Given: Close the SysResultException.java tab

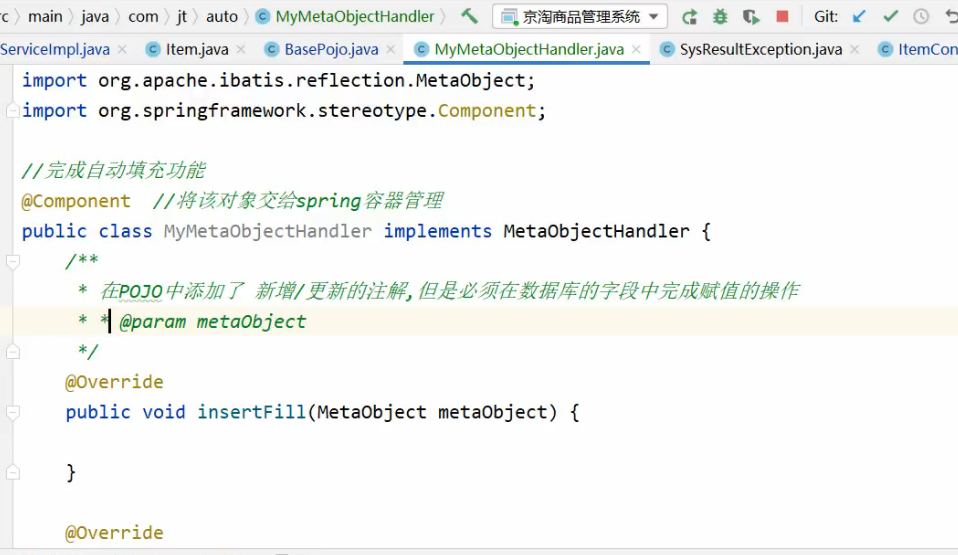Looking at the screenshot, I should pyautogui.click(x=855, y=49).
